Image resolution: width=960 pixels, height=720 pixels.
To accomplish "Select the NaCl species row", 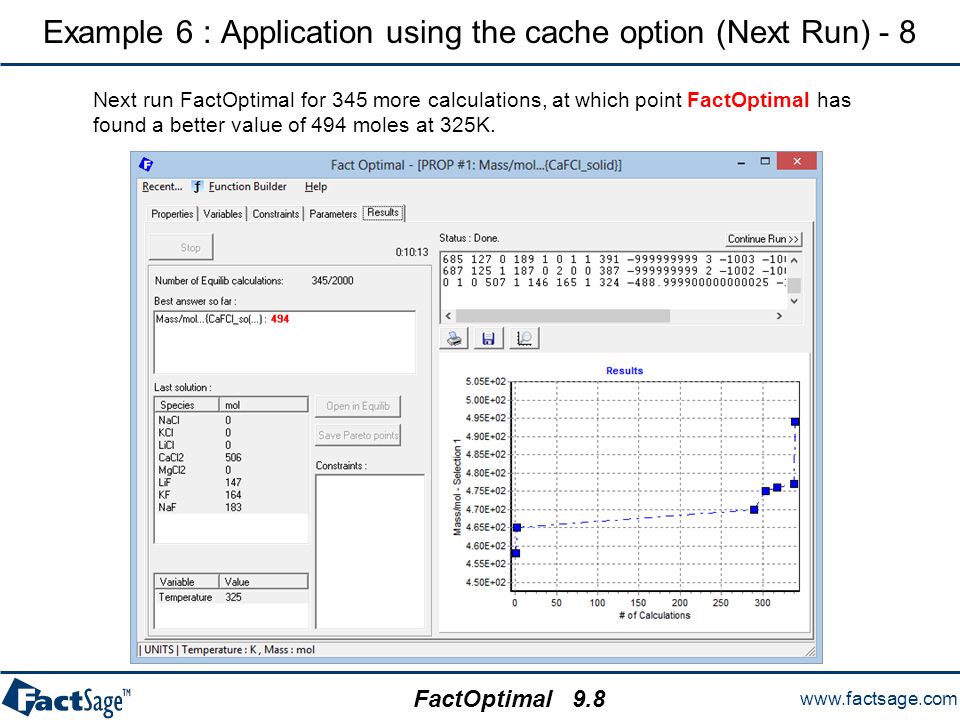I will 231,420.
